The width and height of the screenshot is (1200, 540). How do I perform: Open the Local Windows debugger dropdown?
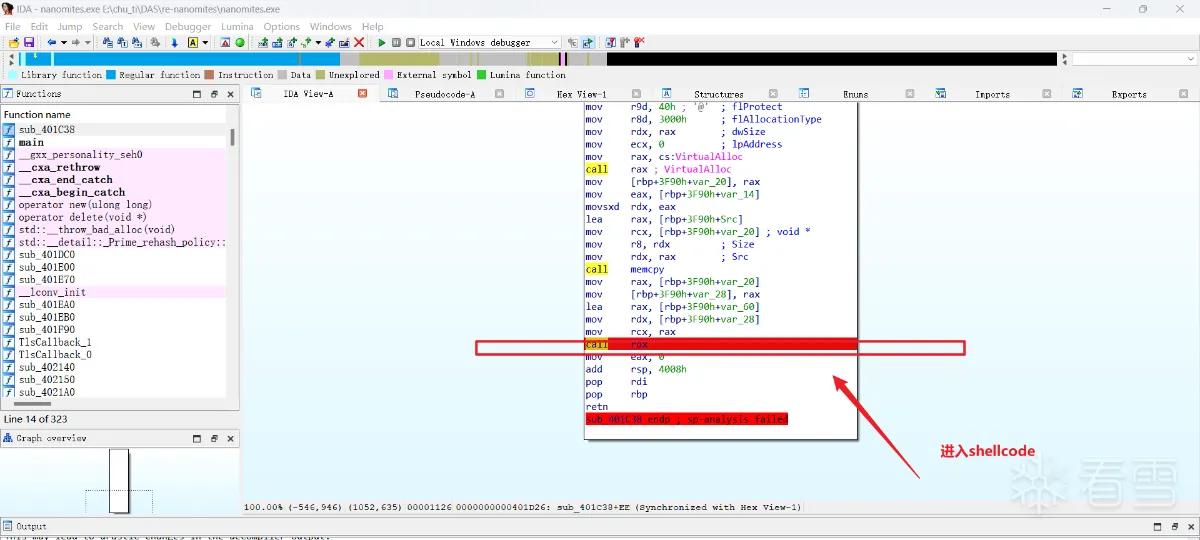tap(489, 43)
